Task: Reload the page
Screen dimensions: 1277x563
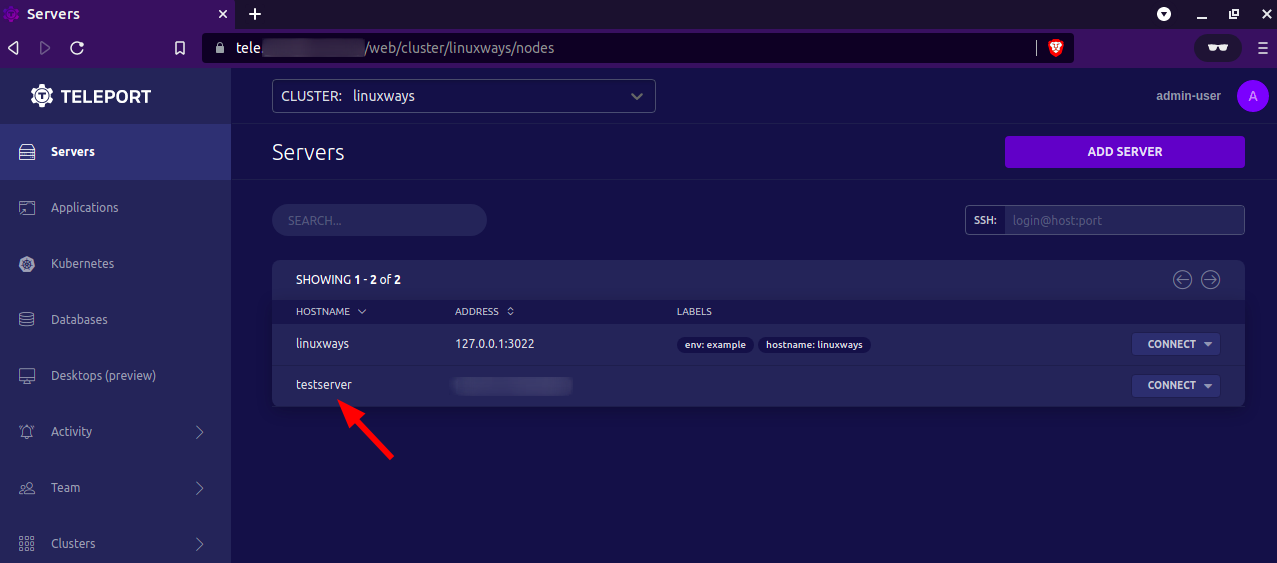Action: [77, 47]
